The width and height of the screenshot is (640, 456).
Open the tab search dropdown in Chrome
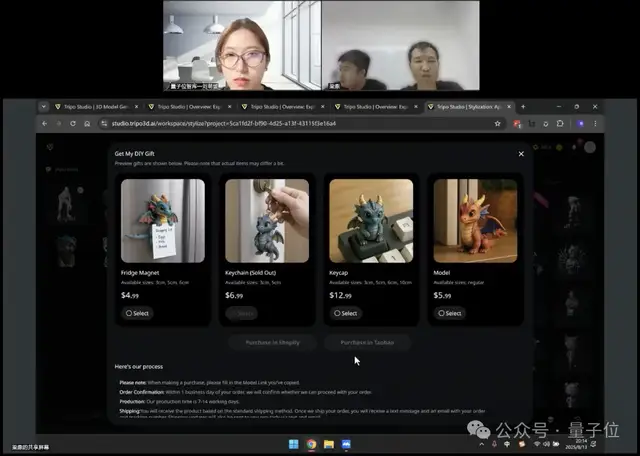(x=43, y=106)
